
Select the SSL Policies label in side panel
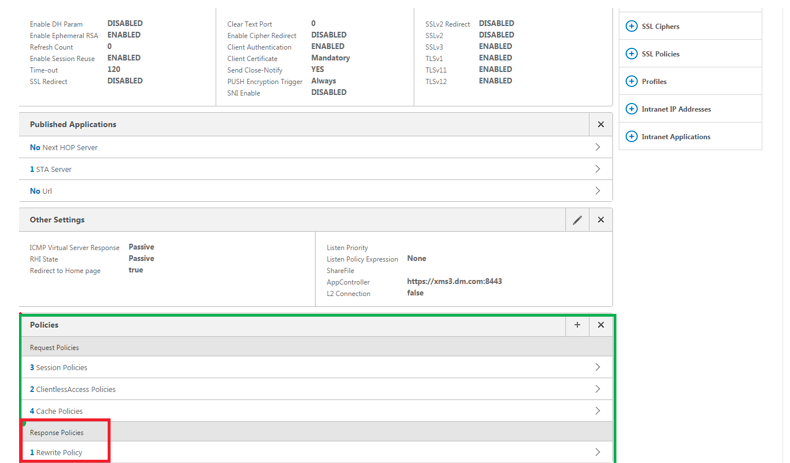(x=660, y=54)
